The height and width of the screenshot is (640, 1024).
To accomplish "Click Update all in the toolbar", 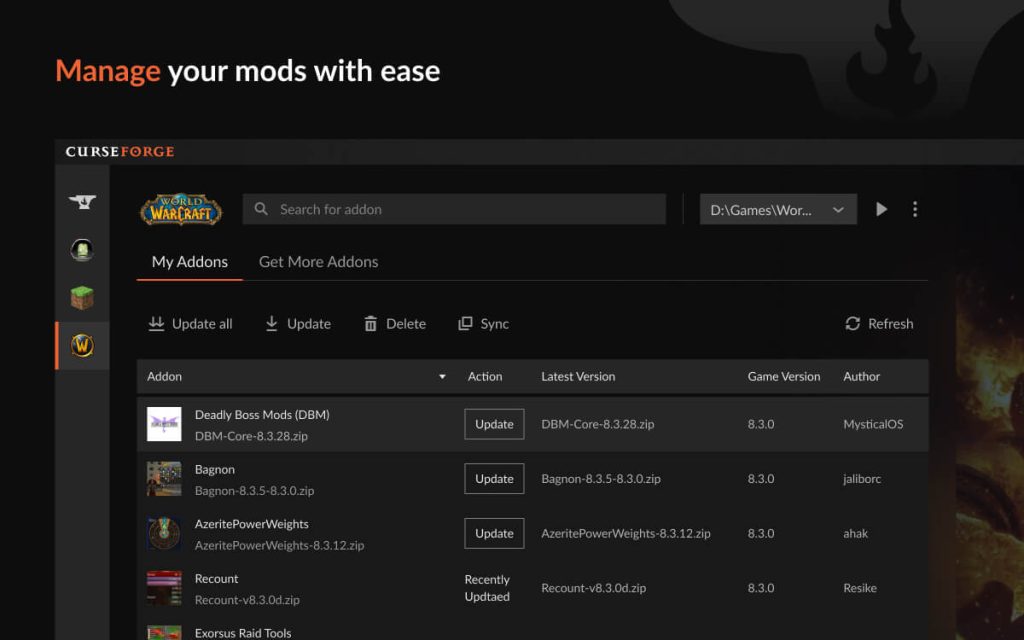I will (x=190, y=324).
